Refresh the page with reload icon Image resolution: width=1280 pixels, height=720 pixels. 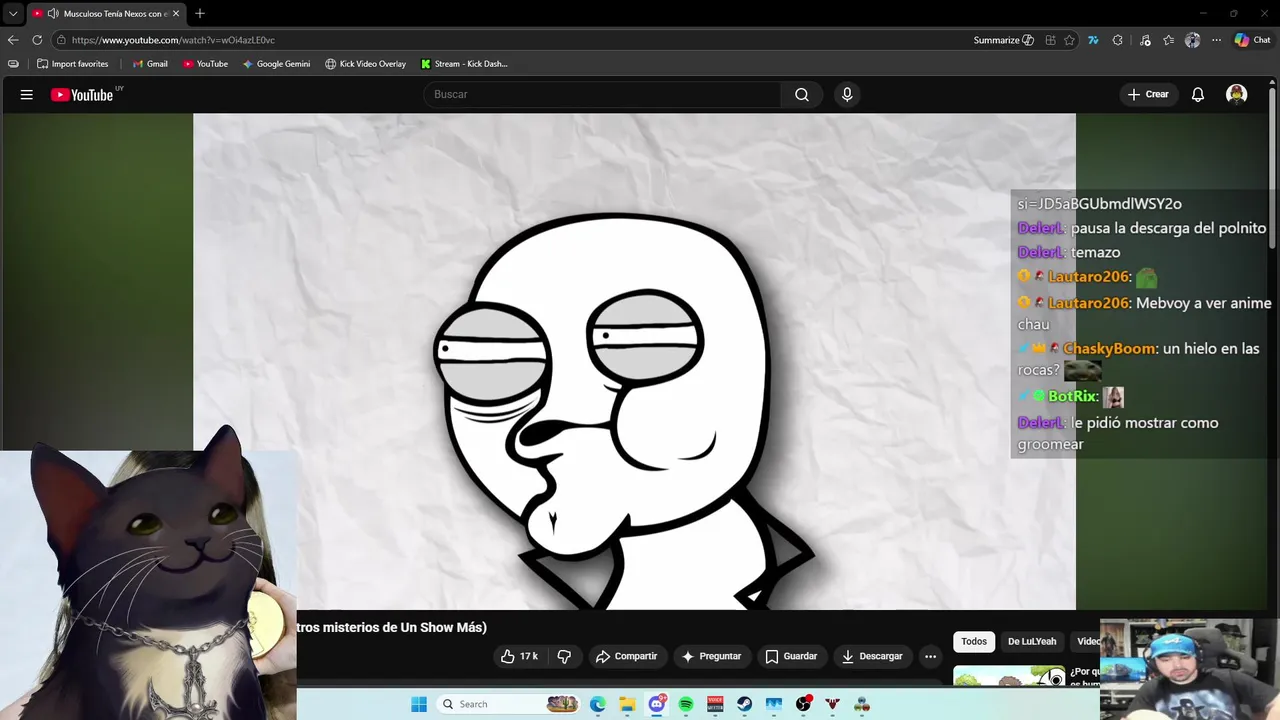click(x=37, y=40)
